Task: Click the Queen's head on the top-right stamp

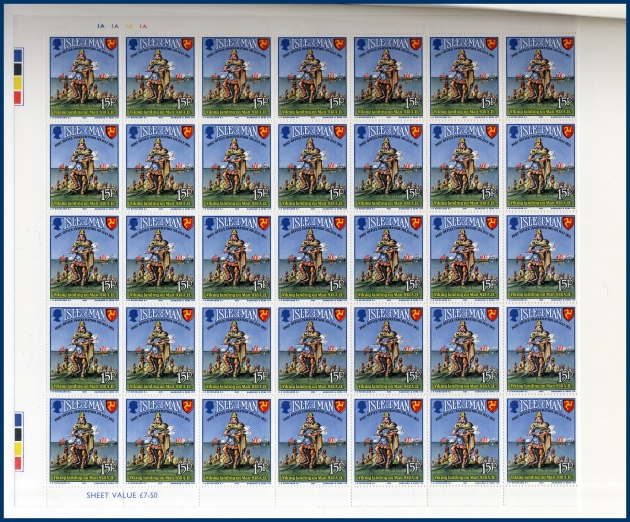Action: tap(513, 45)
